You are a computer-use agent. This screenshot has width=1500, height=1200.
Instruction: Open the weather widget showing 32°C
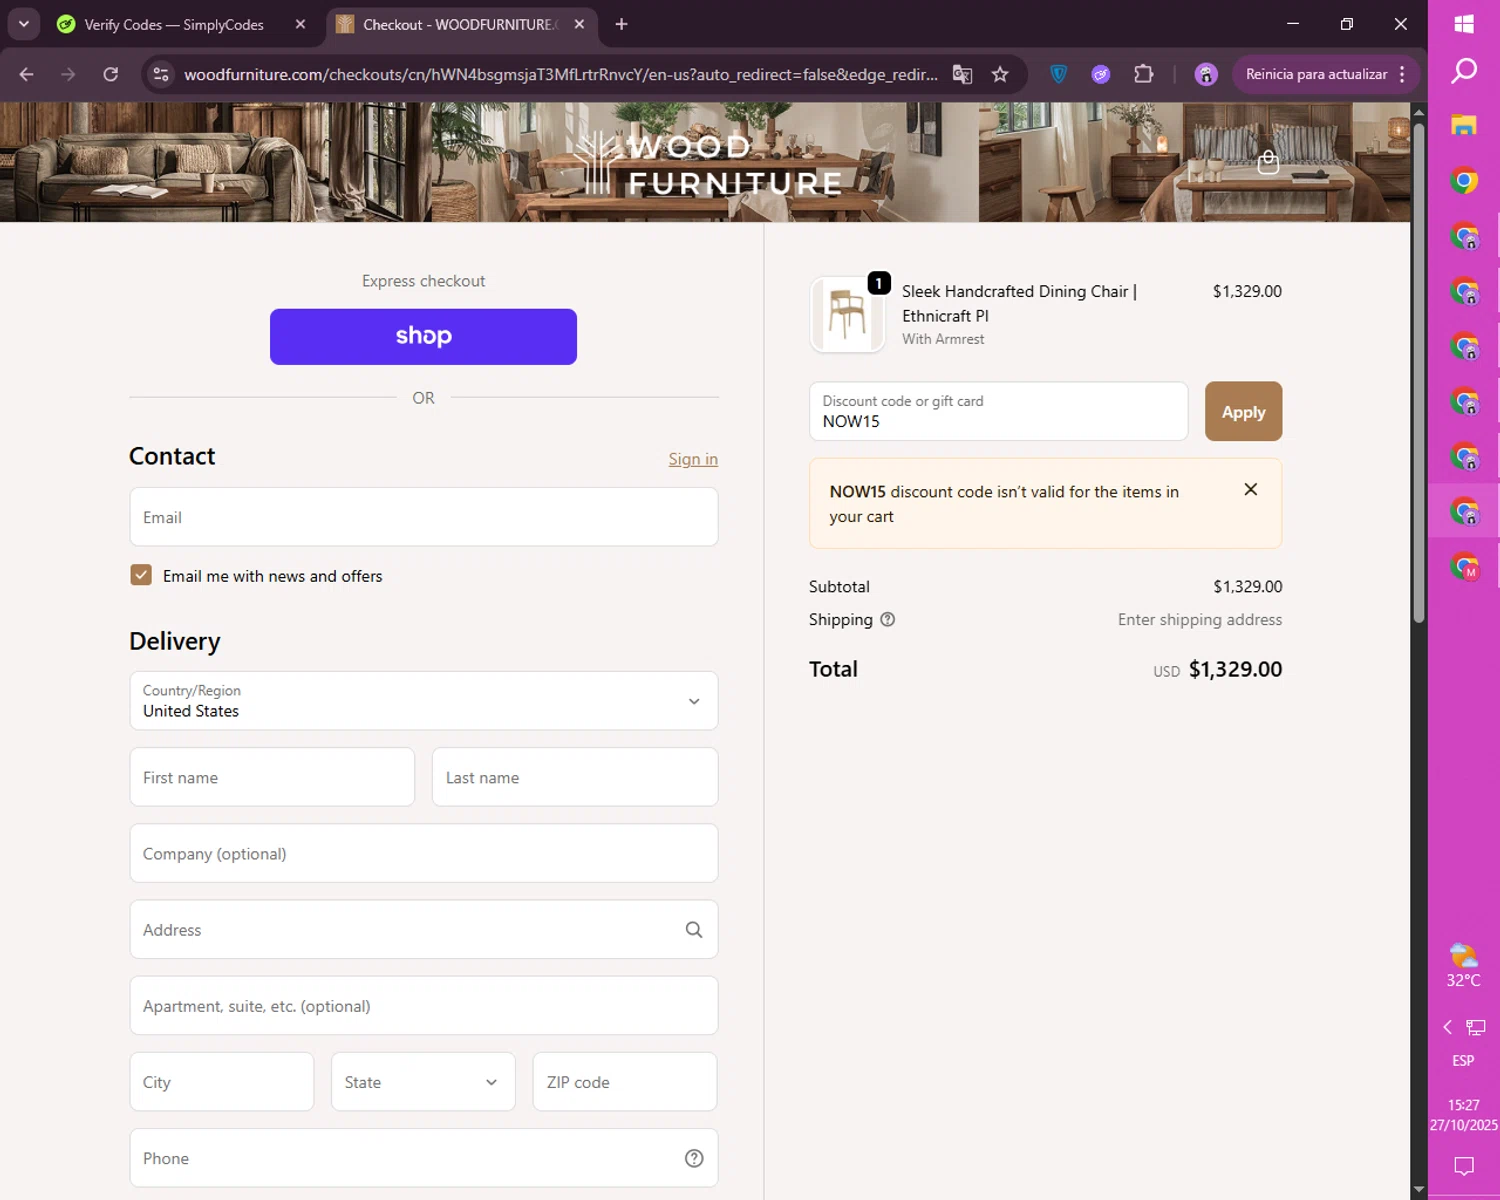[1463, 965]
